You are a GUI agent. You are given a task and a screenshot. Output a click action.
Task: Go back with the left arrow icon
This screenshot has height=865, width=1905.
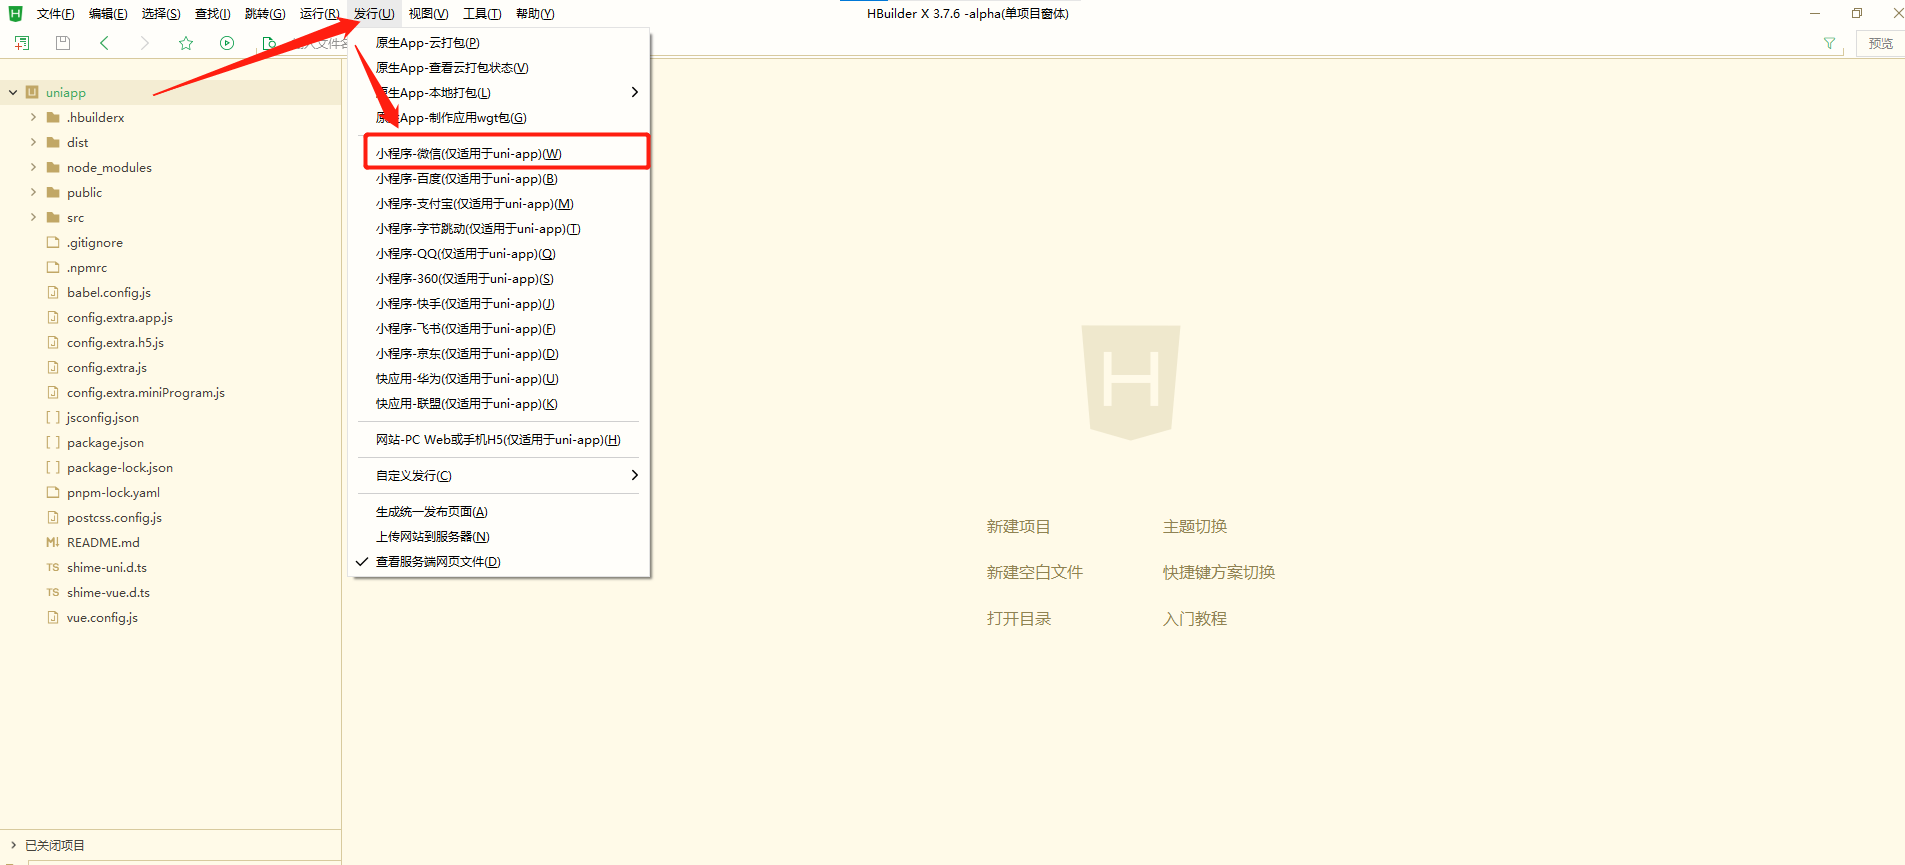[104, 43]
